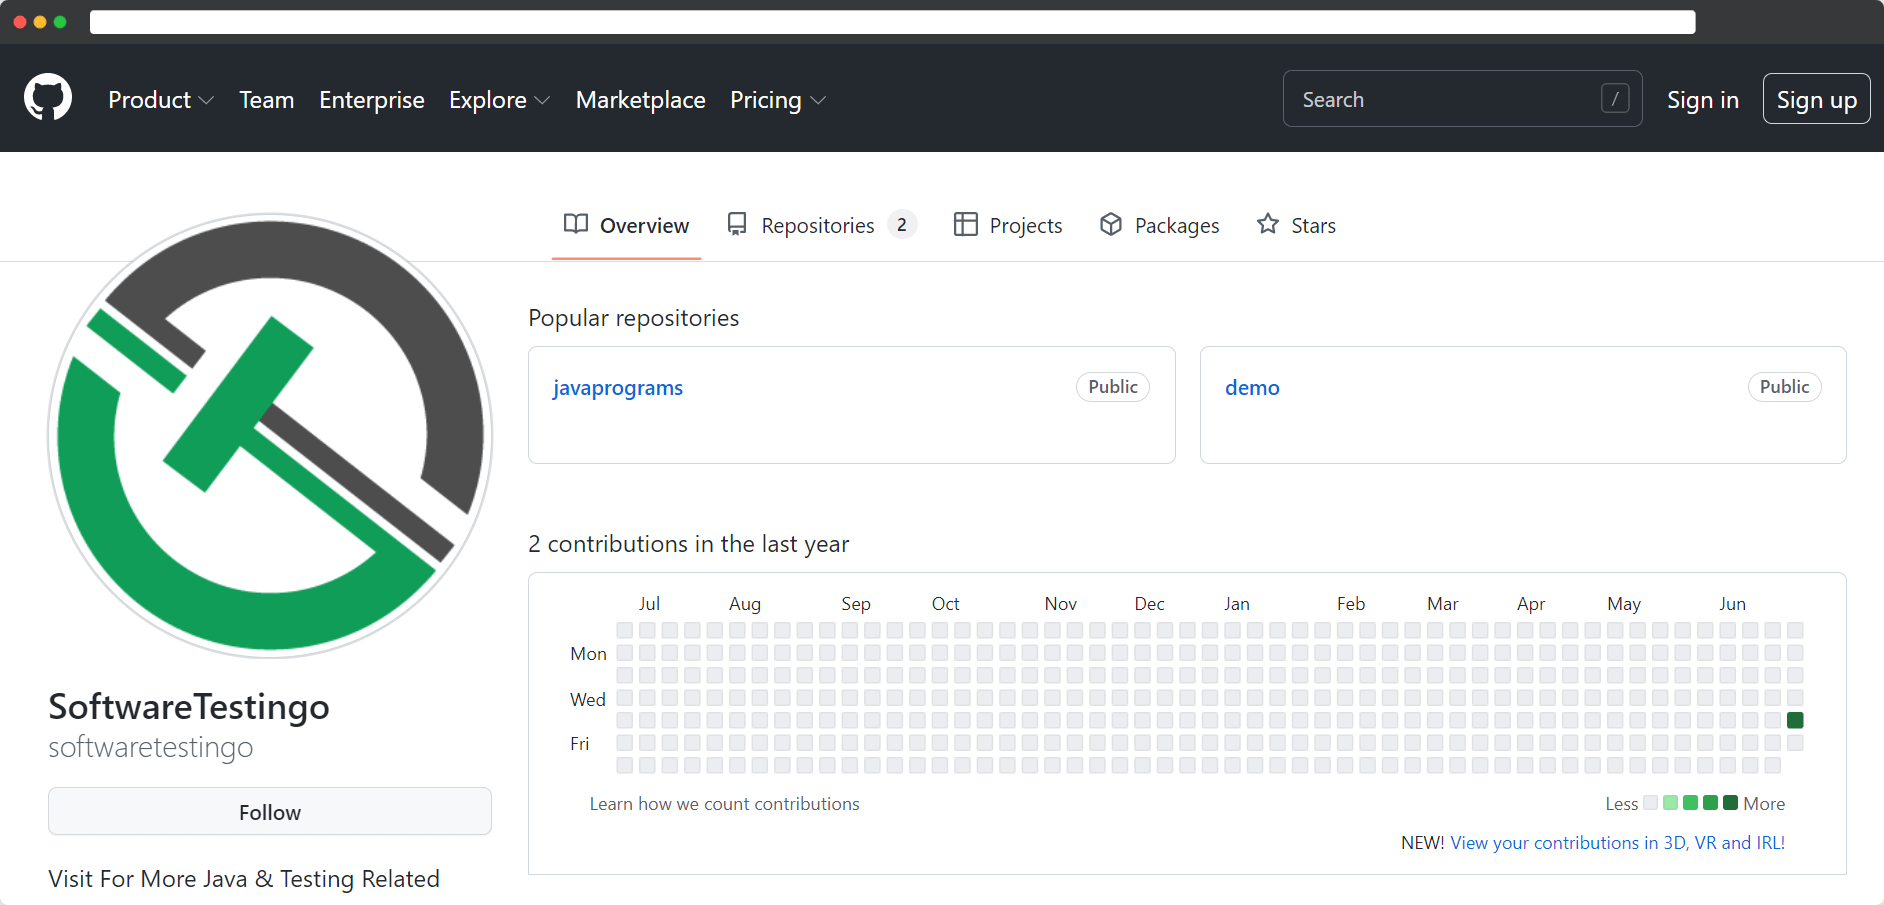The image size is (1884, 905).
Task: Click the Projects table icon
Action: point(966,224)
